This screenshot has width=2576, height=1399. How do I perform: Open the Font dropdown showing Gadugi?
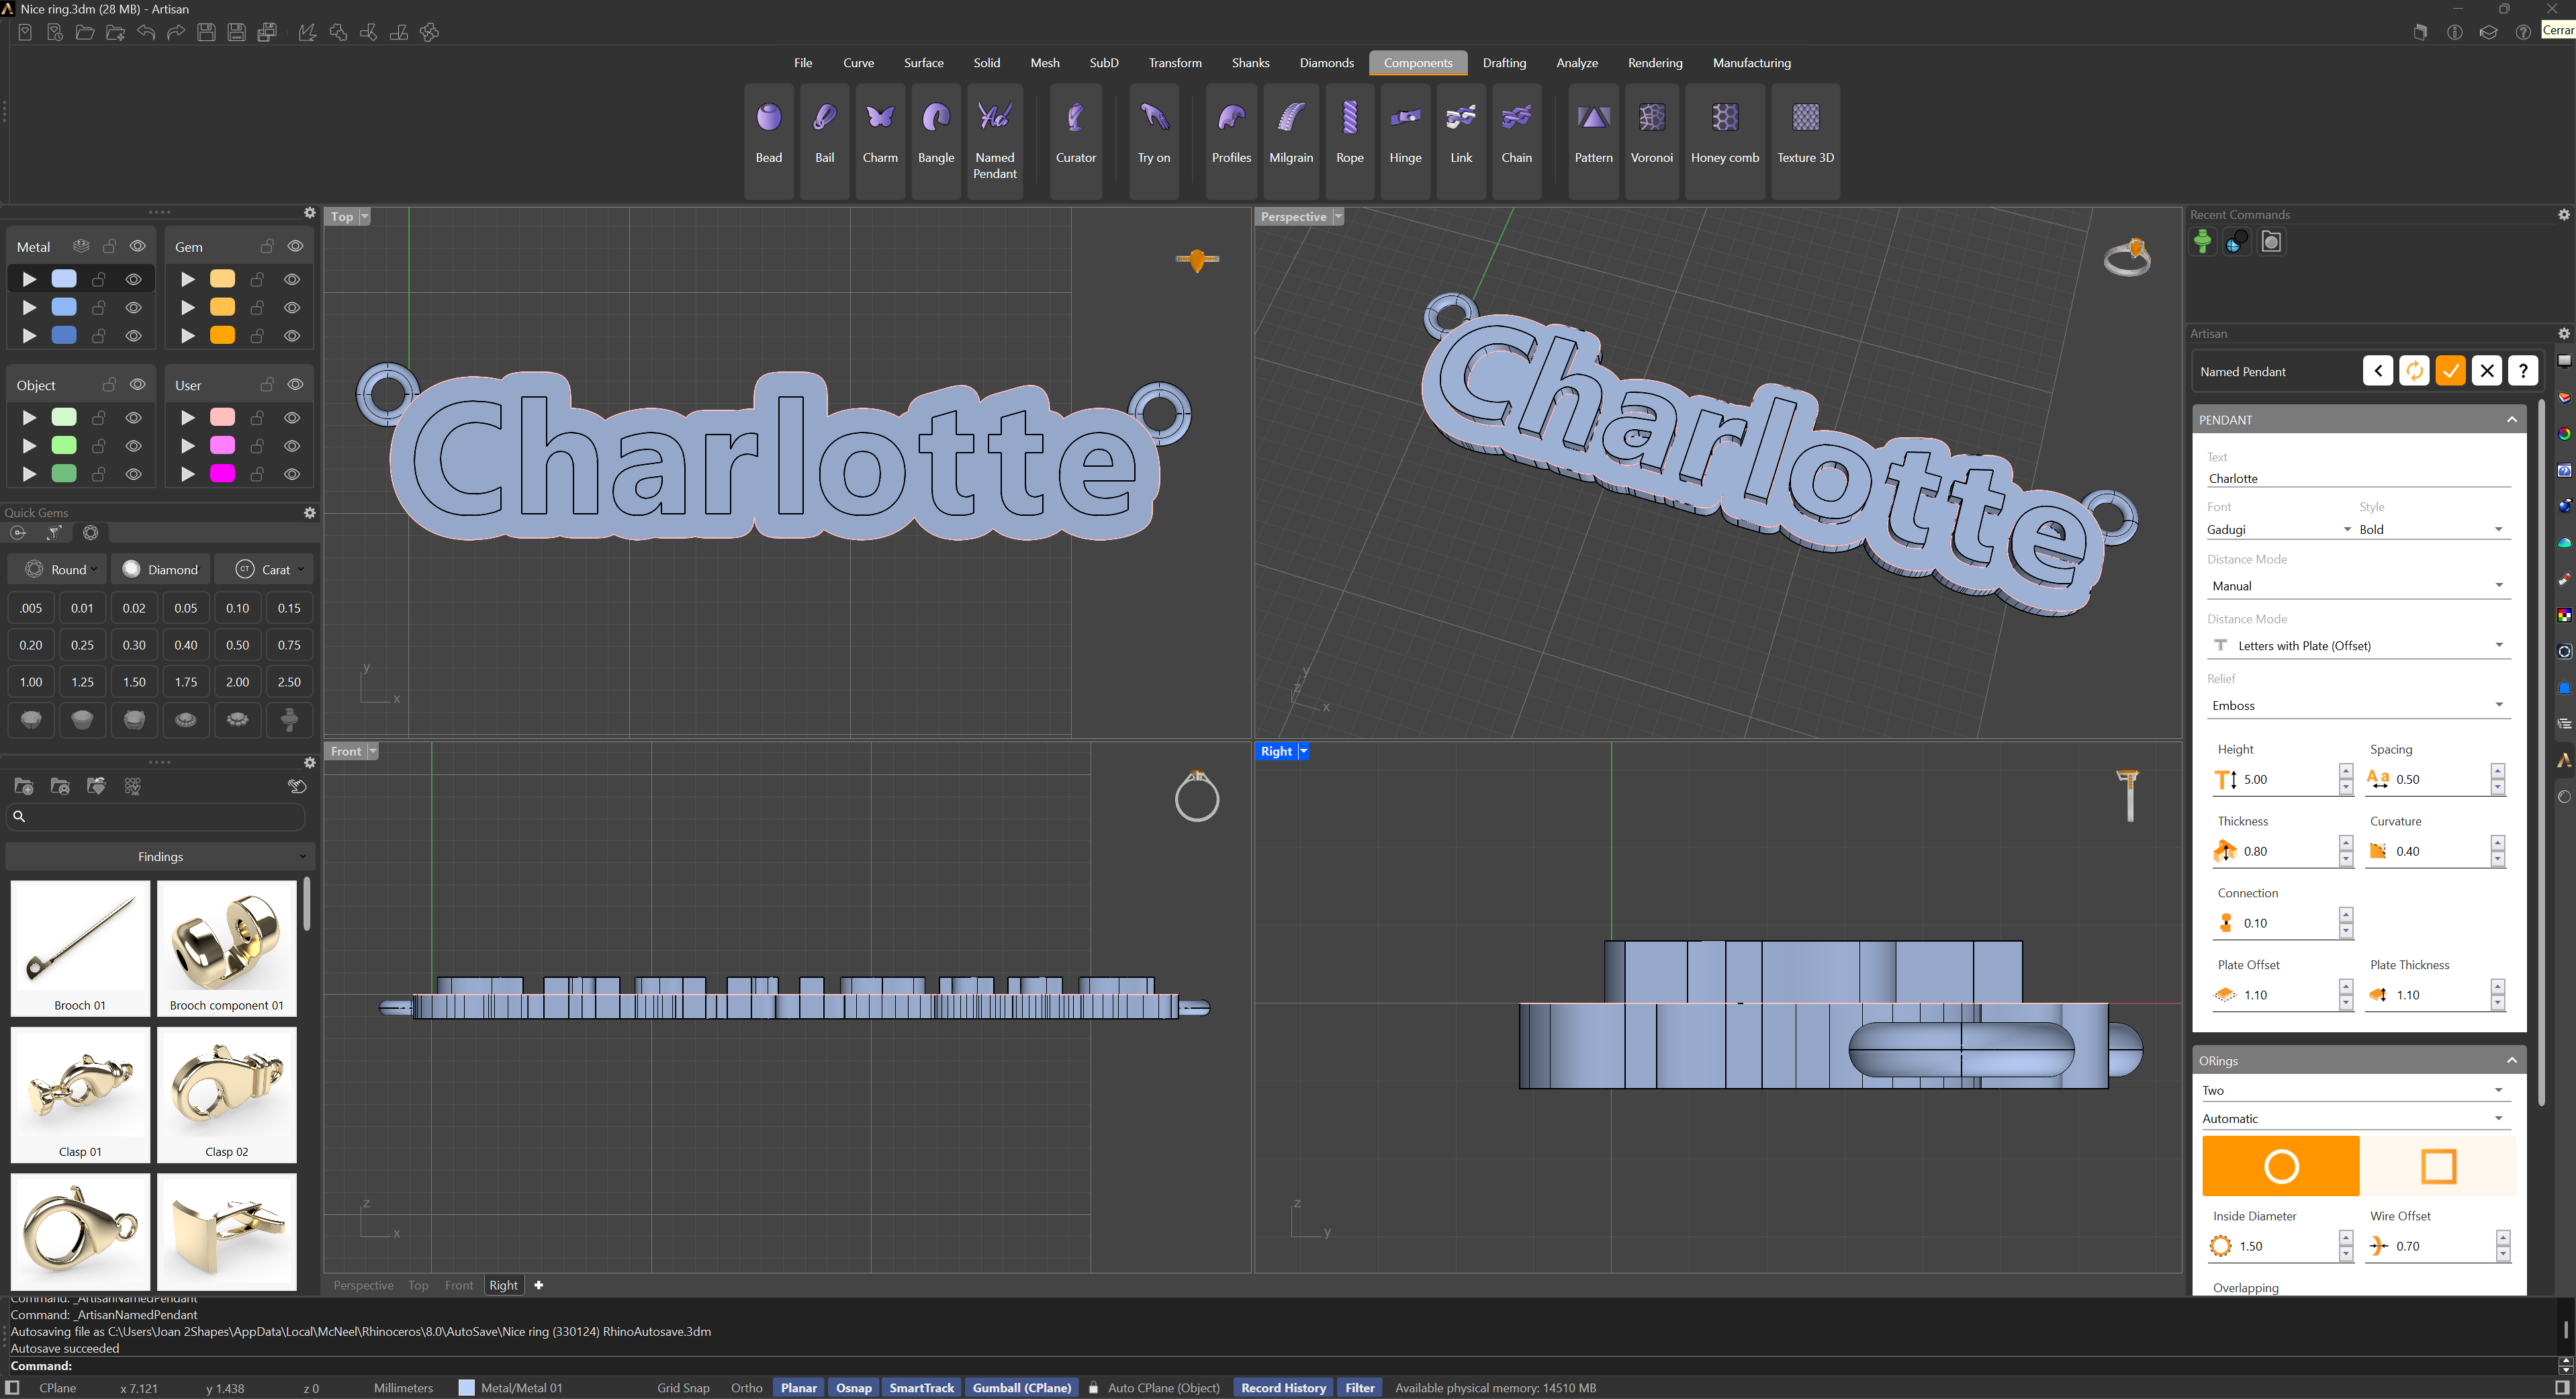point(2279,529)
